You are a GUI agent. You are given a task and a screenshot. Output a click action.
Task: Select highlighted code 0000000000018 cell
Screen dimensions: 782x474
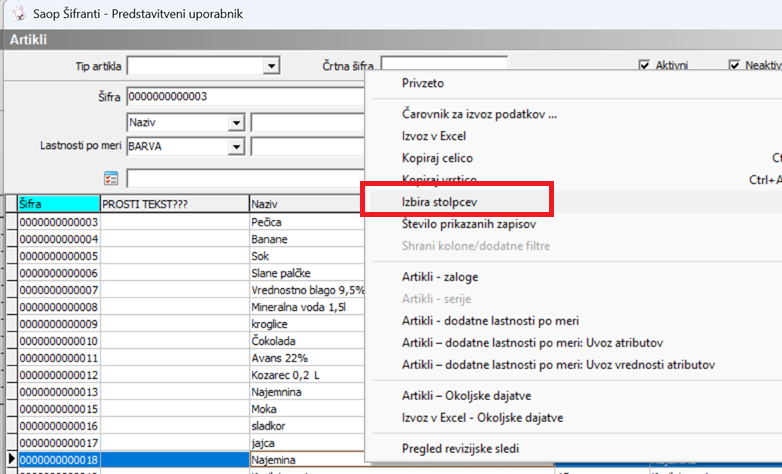coord(59,460)
